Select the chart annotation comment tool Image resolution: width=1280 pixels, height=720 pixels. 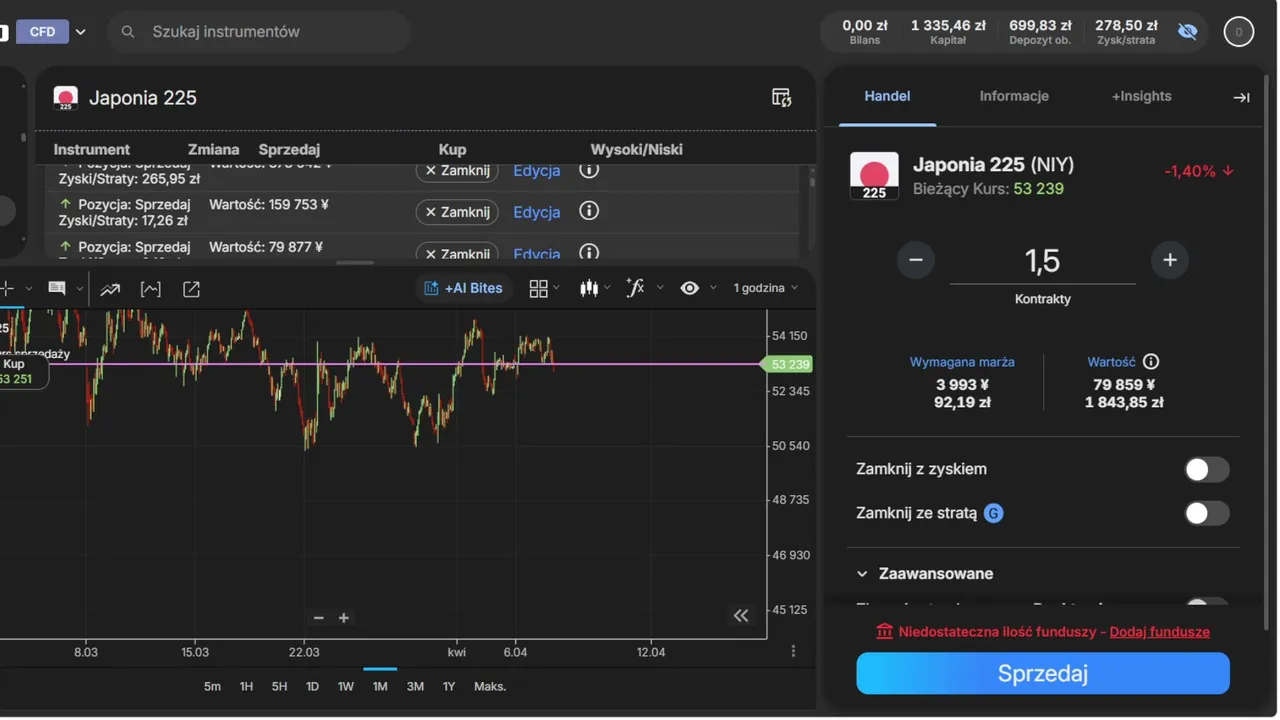[57, 289]
